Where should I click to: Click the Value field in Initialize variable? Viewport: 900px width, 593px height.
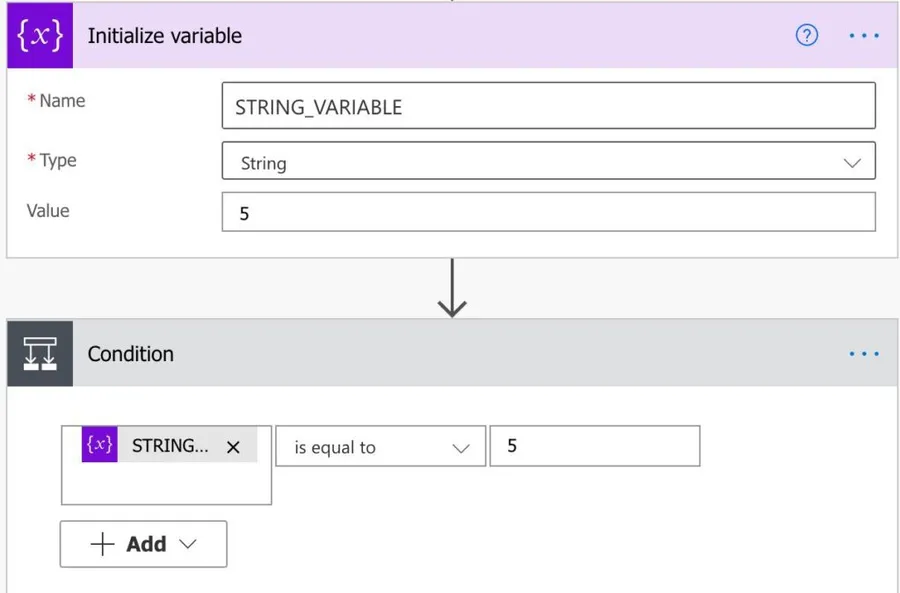pyautogui.click(x=548, y=213)
